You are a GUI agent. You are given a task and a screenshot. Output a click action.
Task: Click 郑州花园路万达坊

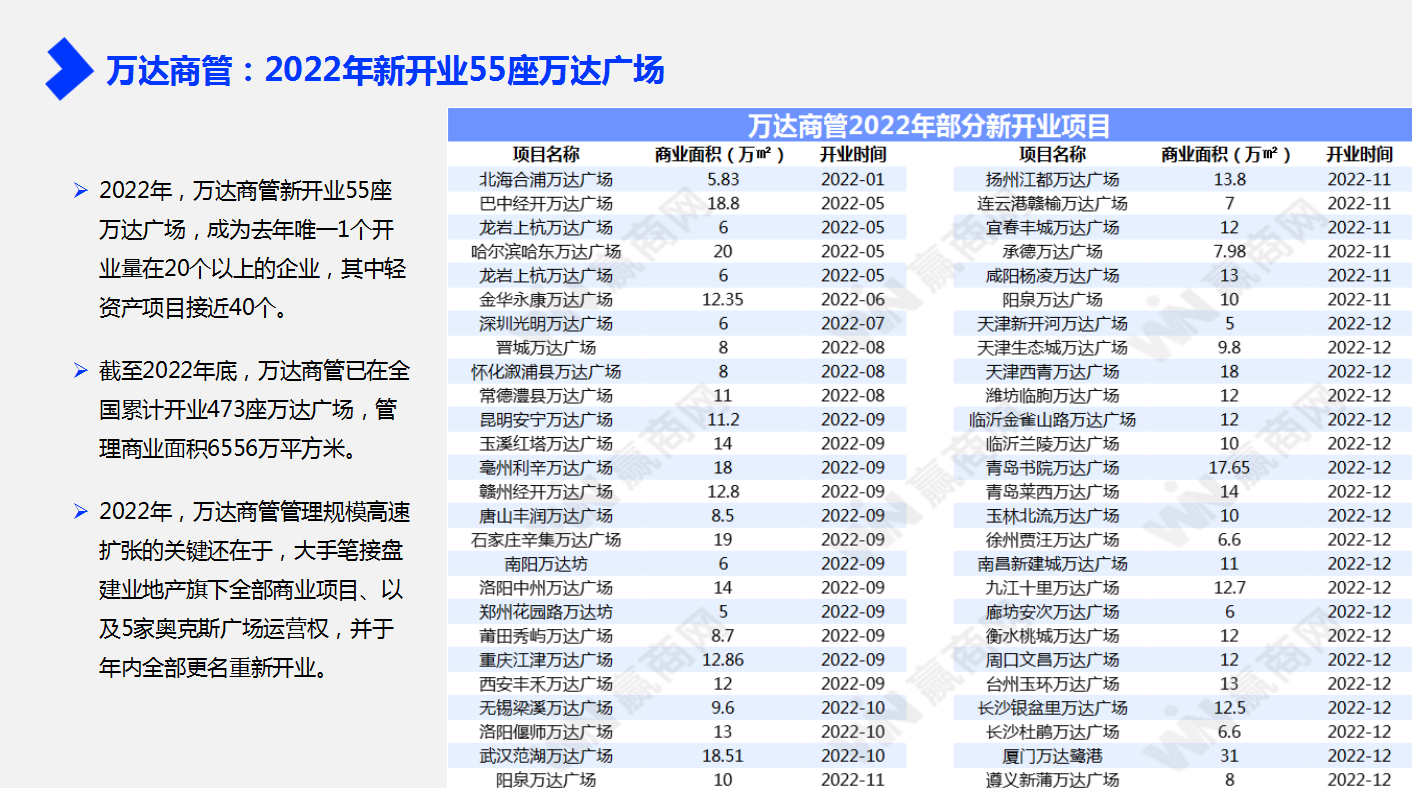[x=546, y=612]
